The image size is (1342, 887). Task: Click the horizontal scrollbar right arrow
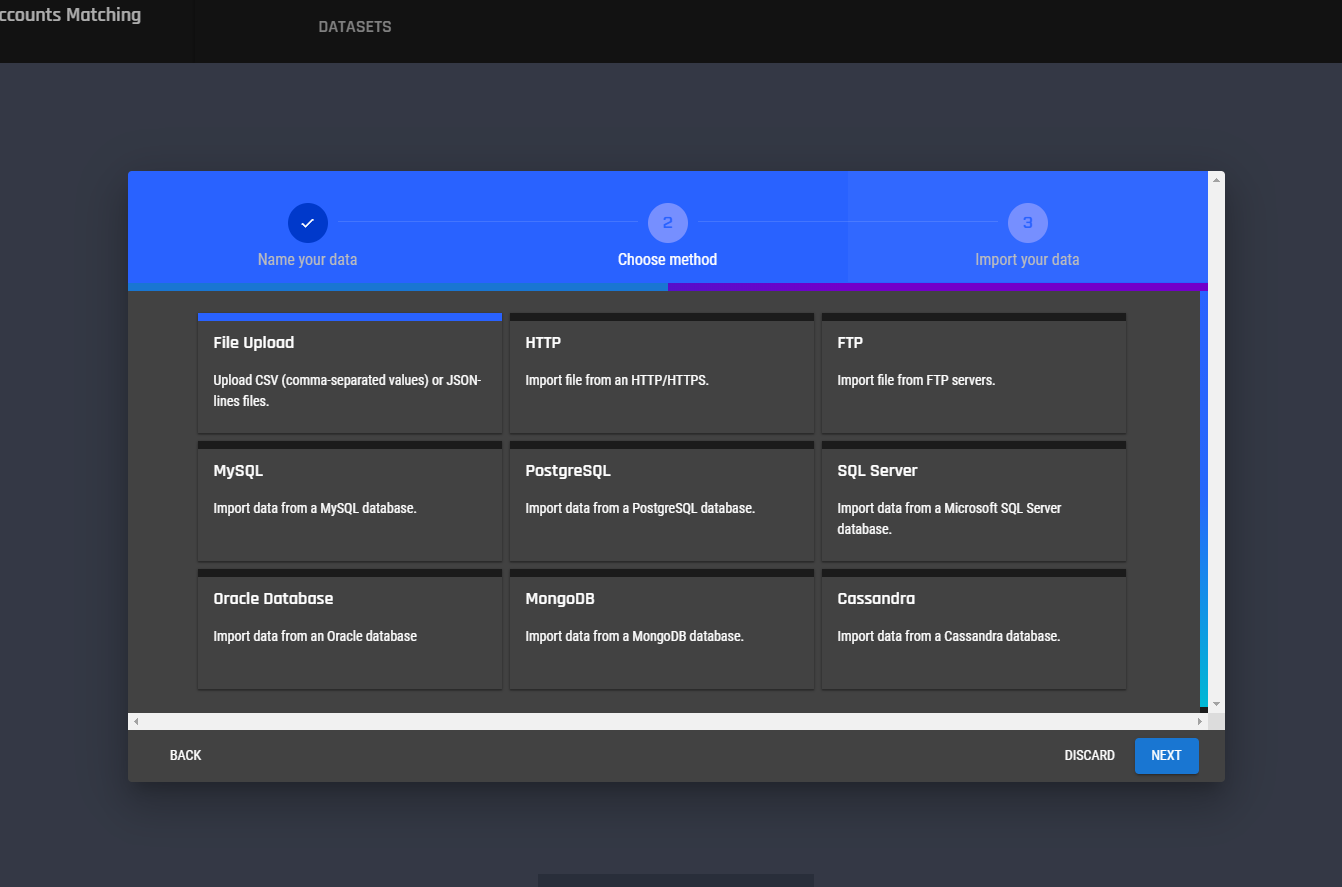tap(1200, 721)
